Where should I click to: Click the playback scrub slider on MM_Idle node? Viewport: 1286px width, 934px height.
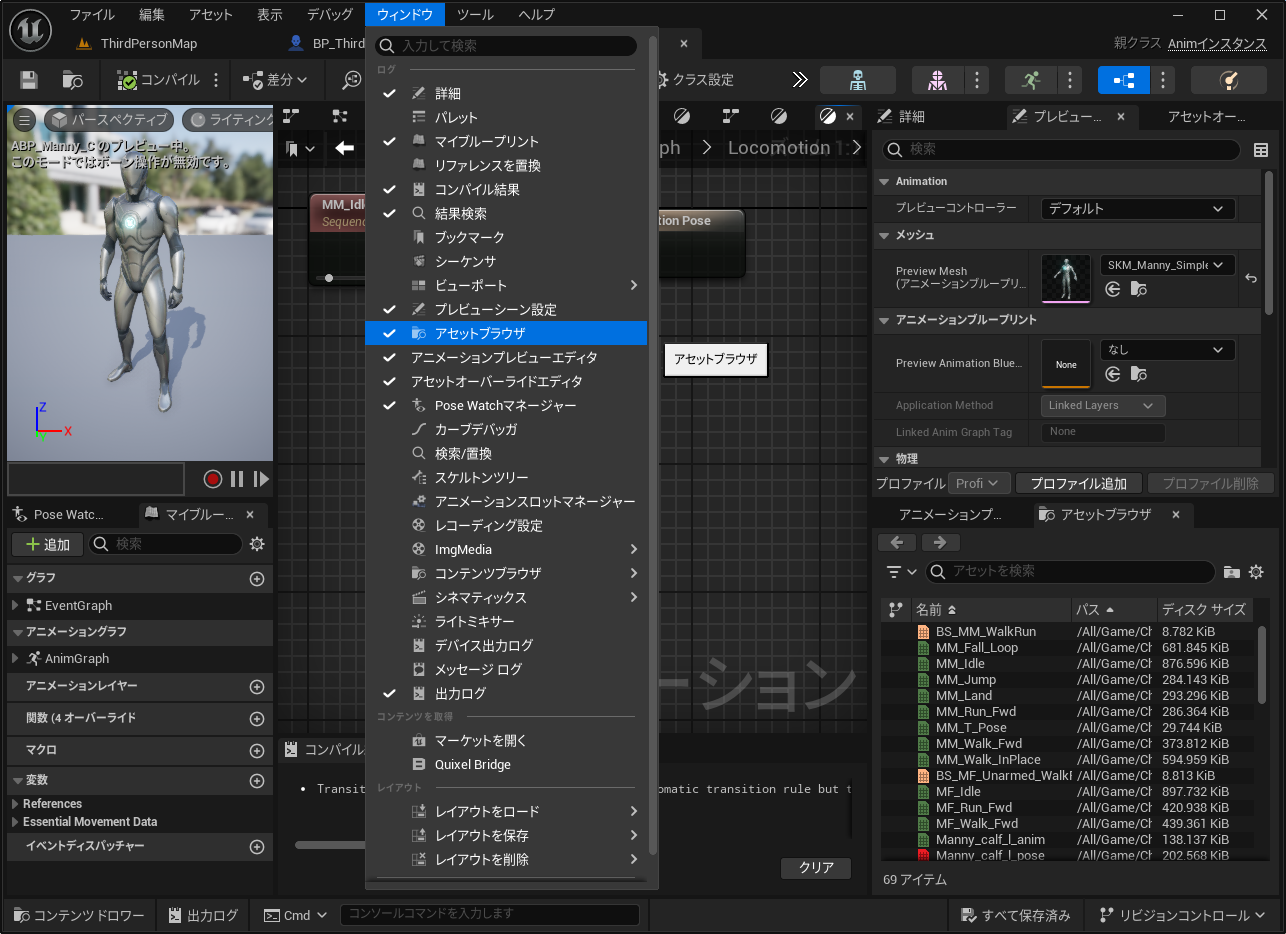tap(329, 278)
